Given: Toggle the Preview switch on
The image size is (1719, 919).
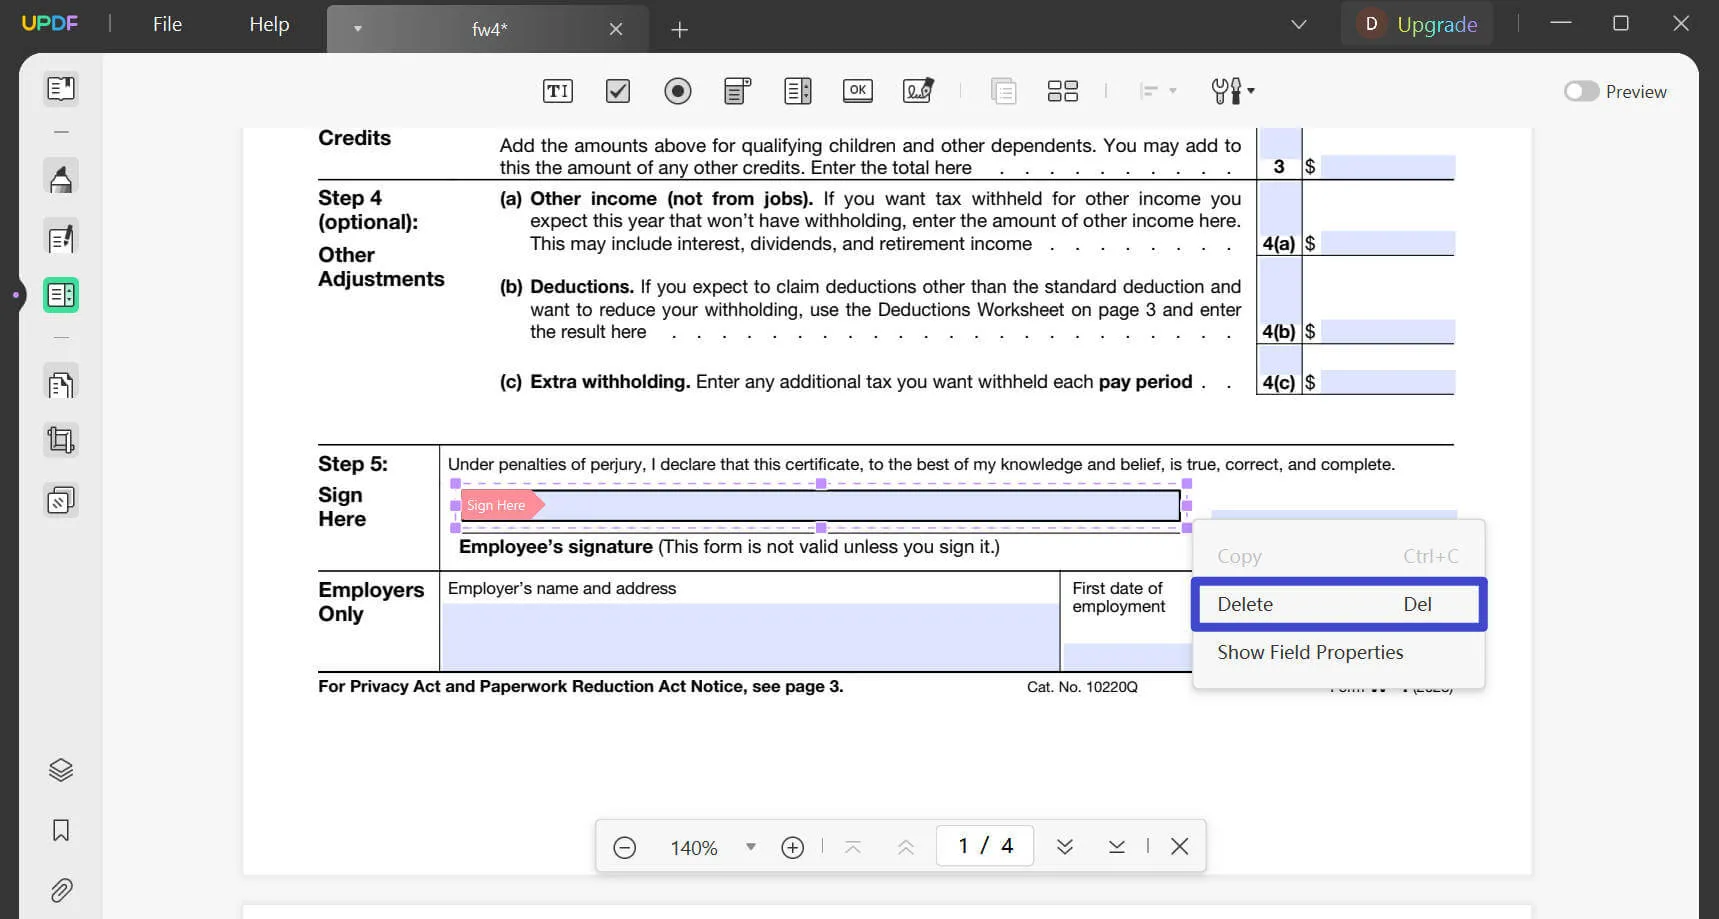Looking at the screenshot, I should 1581,91.
